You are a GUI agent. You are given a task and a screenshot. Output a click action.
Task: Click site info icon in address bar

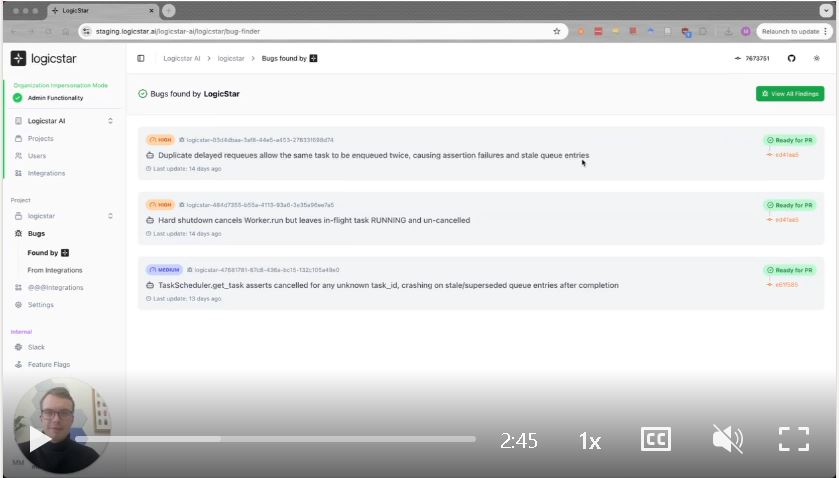(x=87, y=32)
